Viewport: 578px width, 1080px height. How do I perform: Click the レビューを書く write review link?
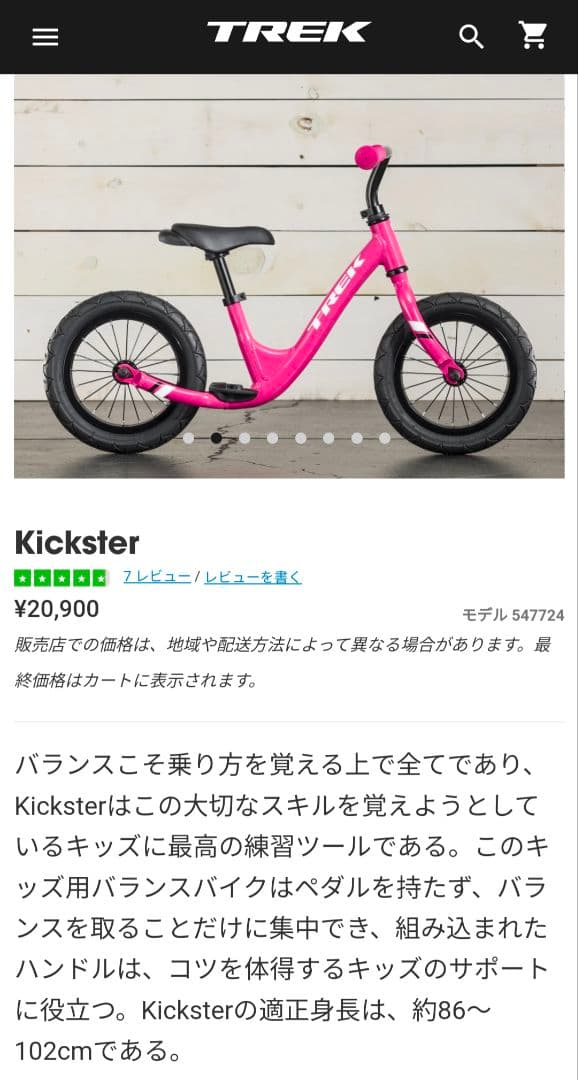coord(253,577)
